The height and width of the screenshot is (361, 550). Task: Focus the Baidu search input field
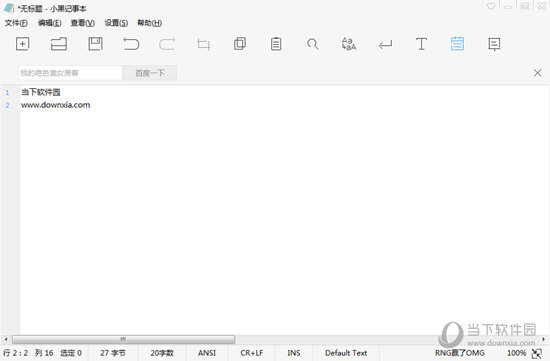coord(70,73)
